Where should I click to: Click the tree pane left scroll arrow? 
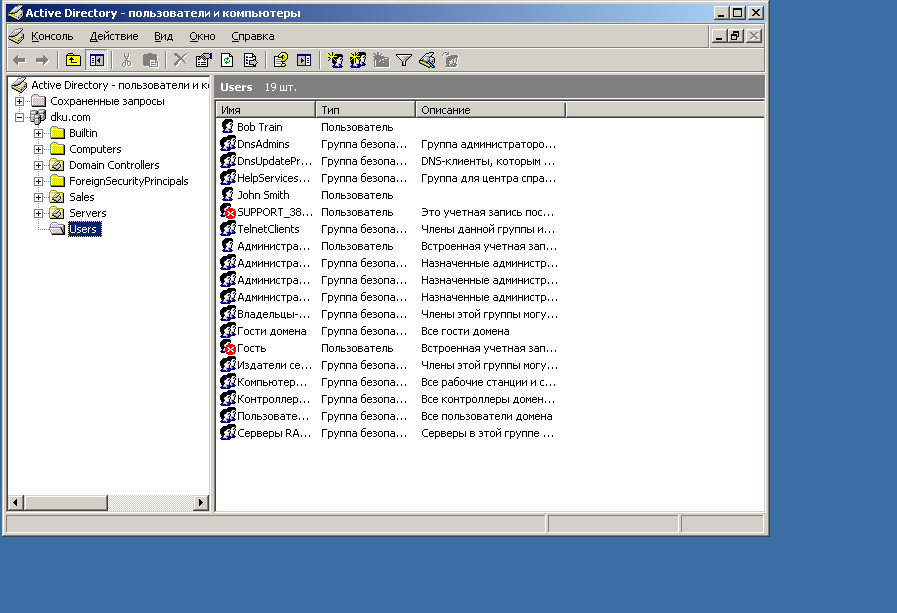click(15, 503)
